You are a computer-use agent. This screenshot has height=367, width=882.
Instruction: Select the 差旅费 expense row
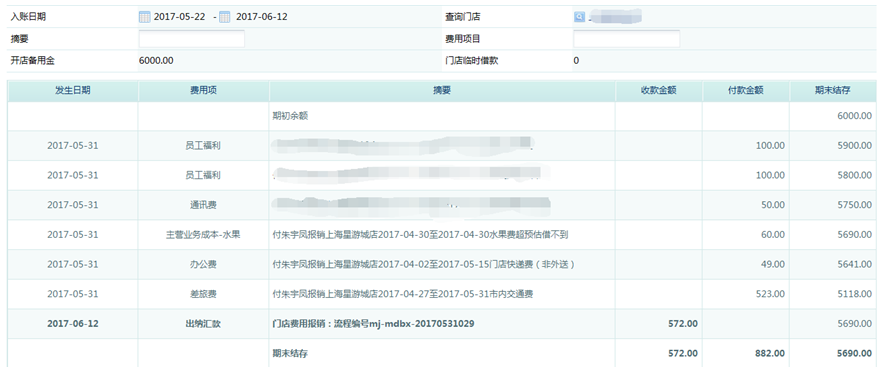442,294
